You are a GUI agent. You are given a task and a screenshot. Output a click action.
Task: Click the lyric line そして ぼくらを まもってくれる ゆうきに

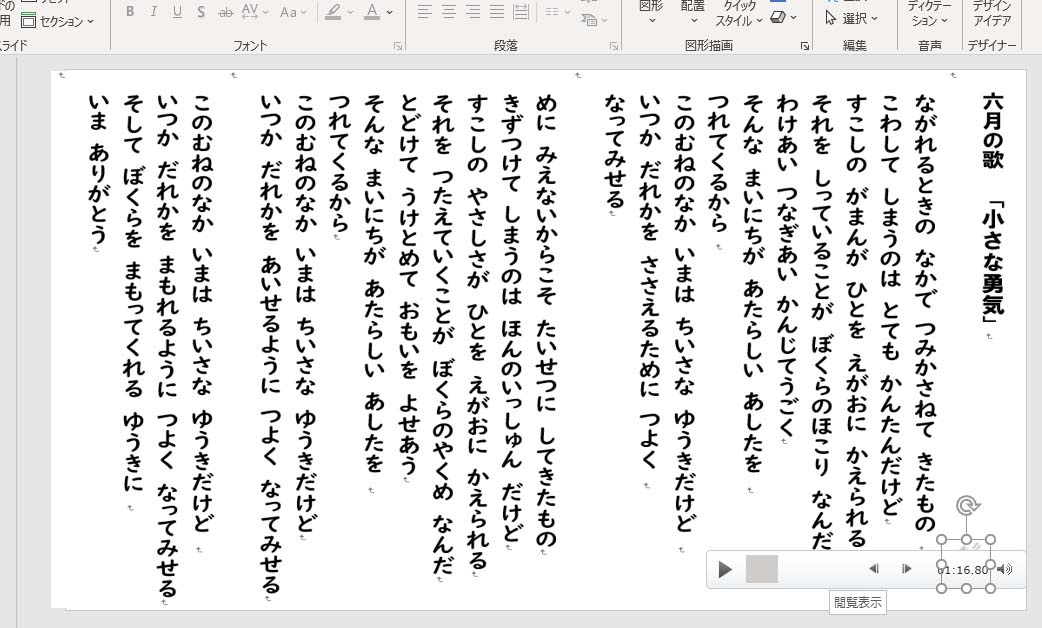point(133,292)
